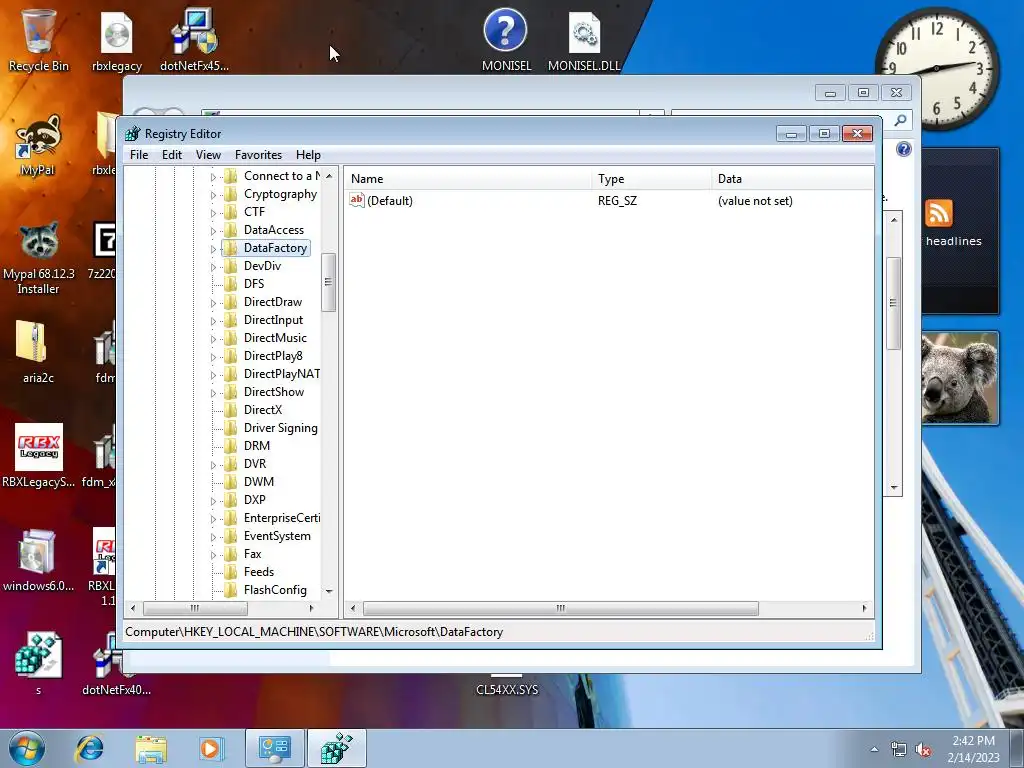Click the muted volume tray icon
Image resolution: width=1024 pixels, height=768 pixels.
[x=923, y=750]
